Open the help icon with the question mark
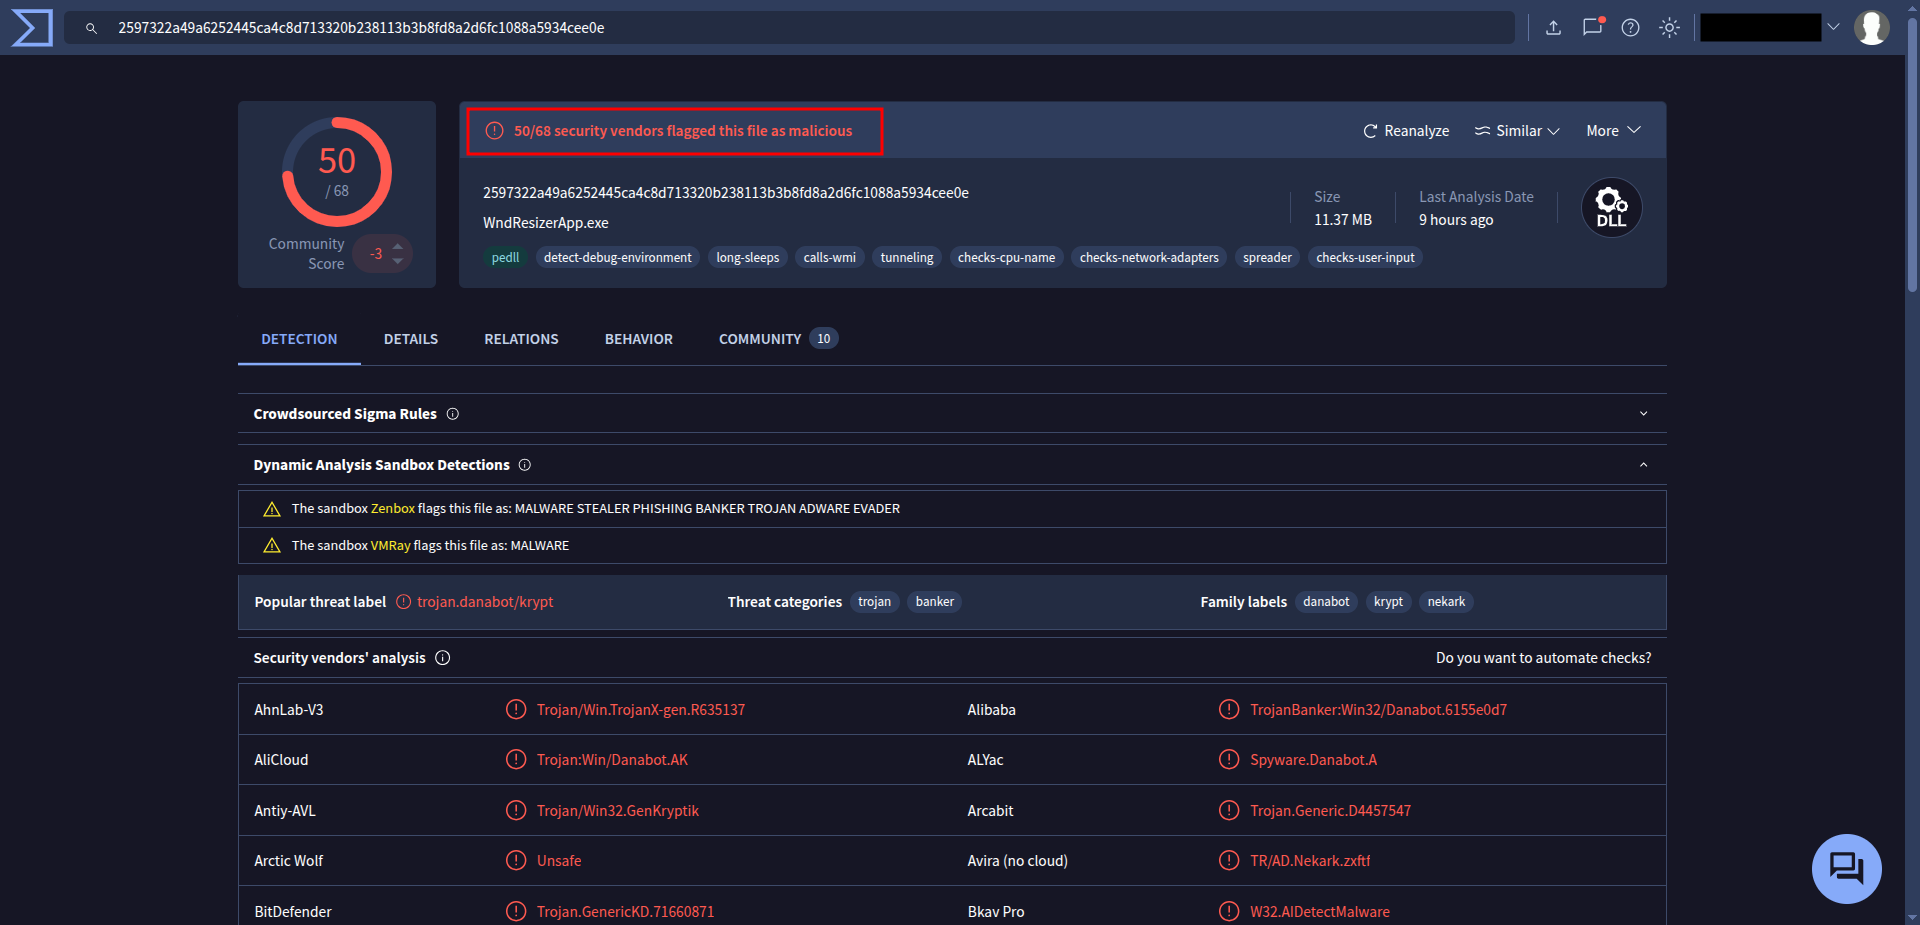The image size is (1920, 925). 1630,27
